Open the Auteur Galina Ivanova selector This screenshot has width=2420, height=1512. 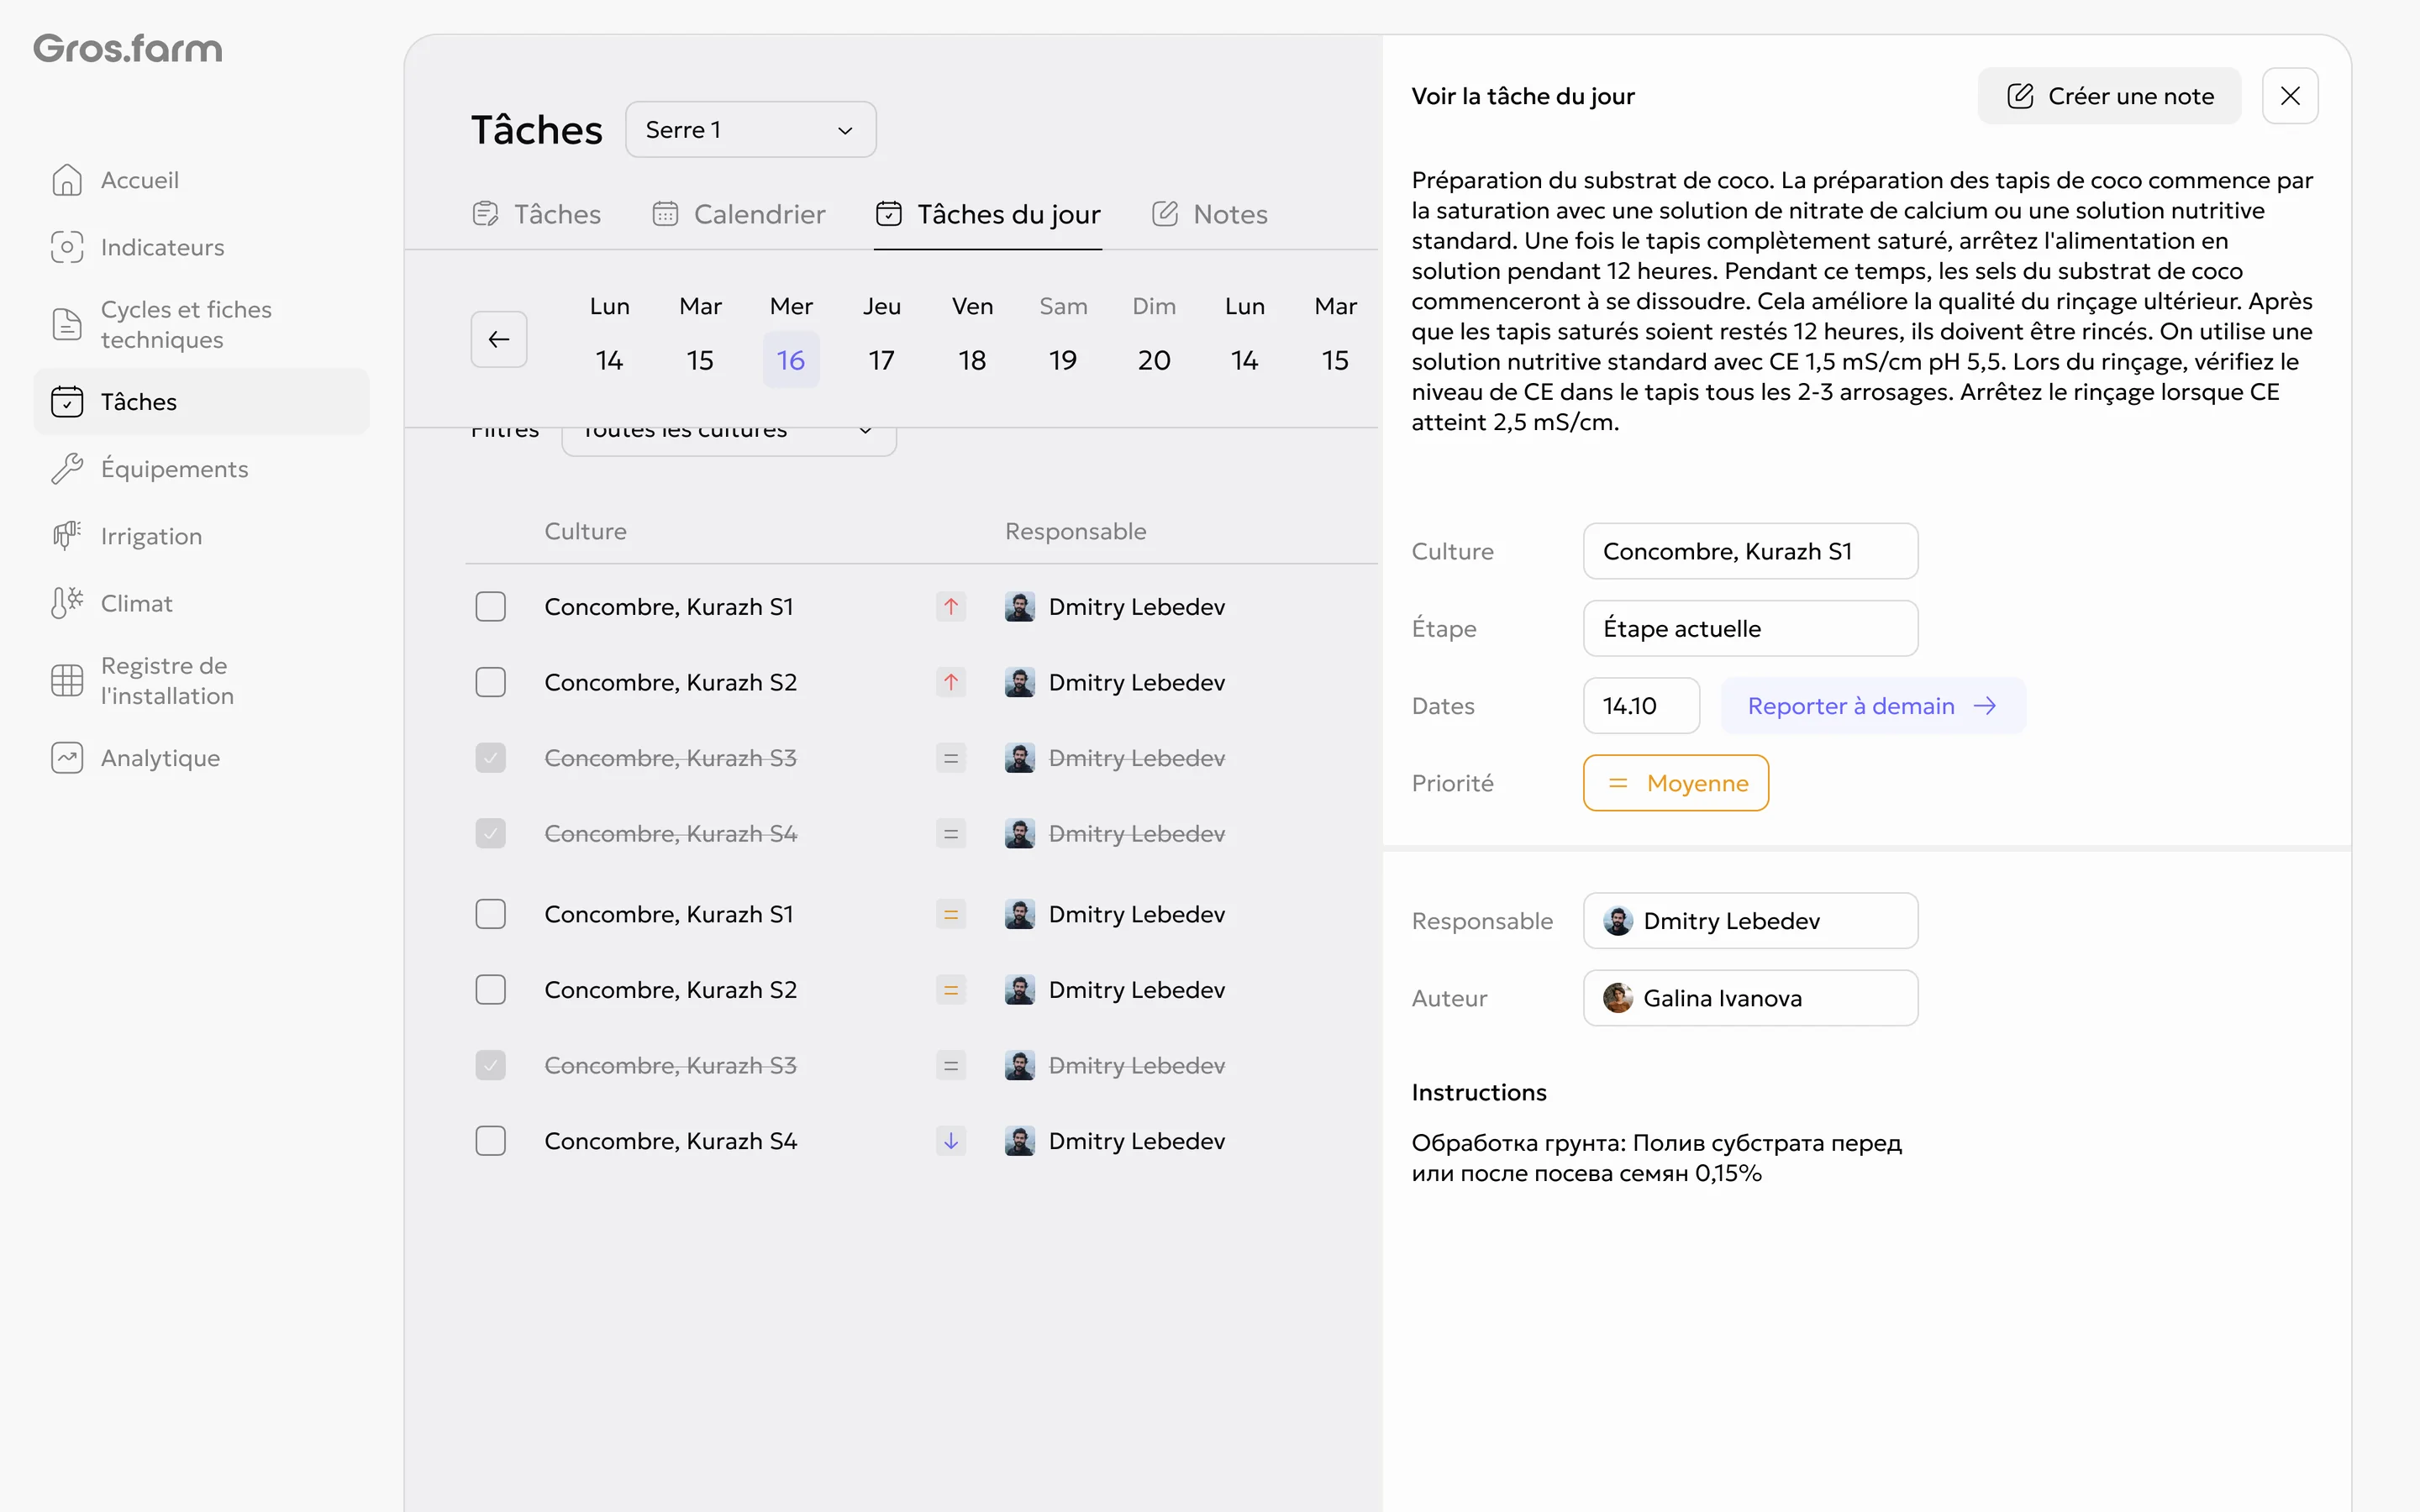(1750, 998)
